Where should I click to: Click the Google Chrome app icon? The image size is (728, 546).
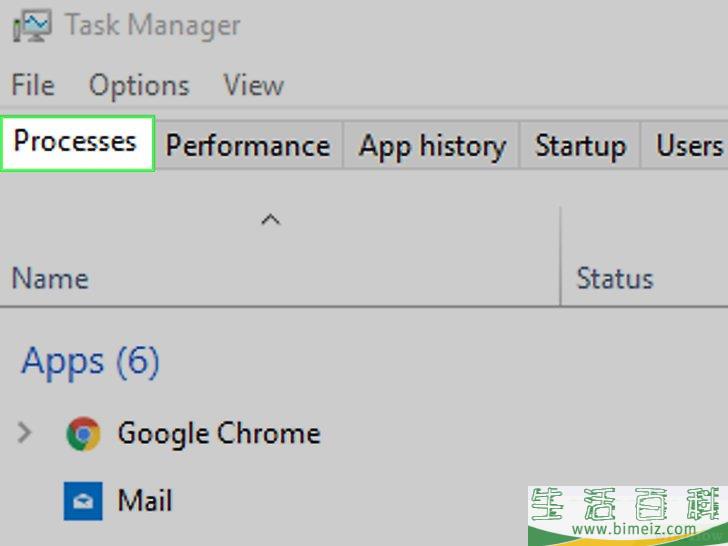point(84,434)
